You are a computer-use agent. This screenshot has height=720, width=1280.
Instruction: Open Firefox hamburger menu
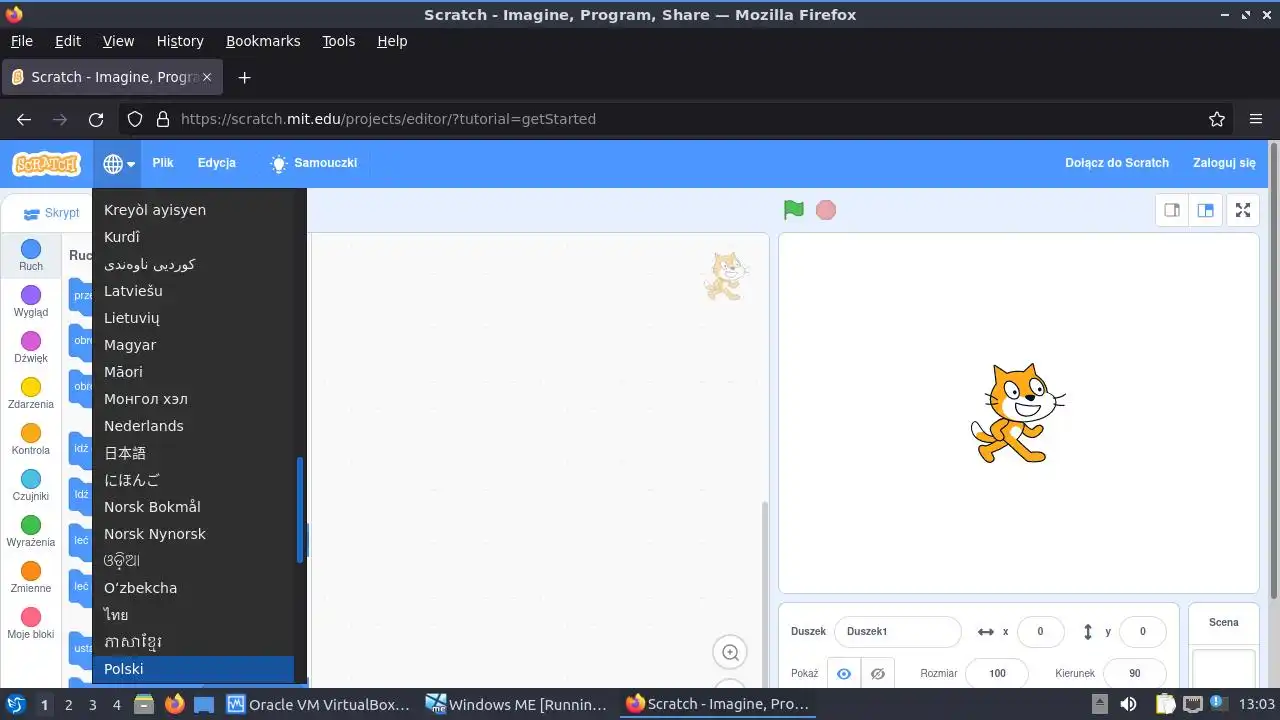click(1256, 119)
